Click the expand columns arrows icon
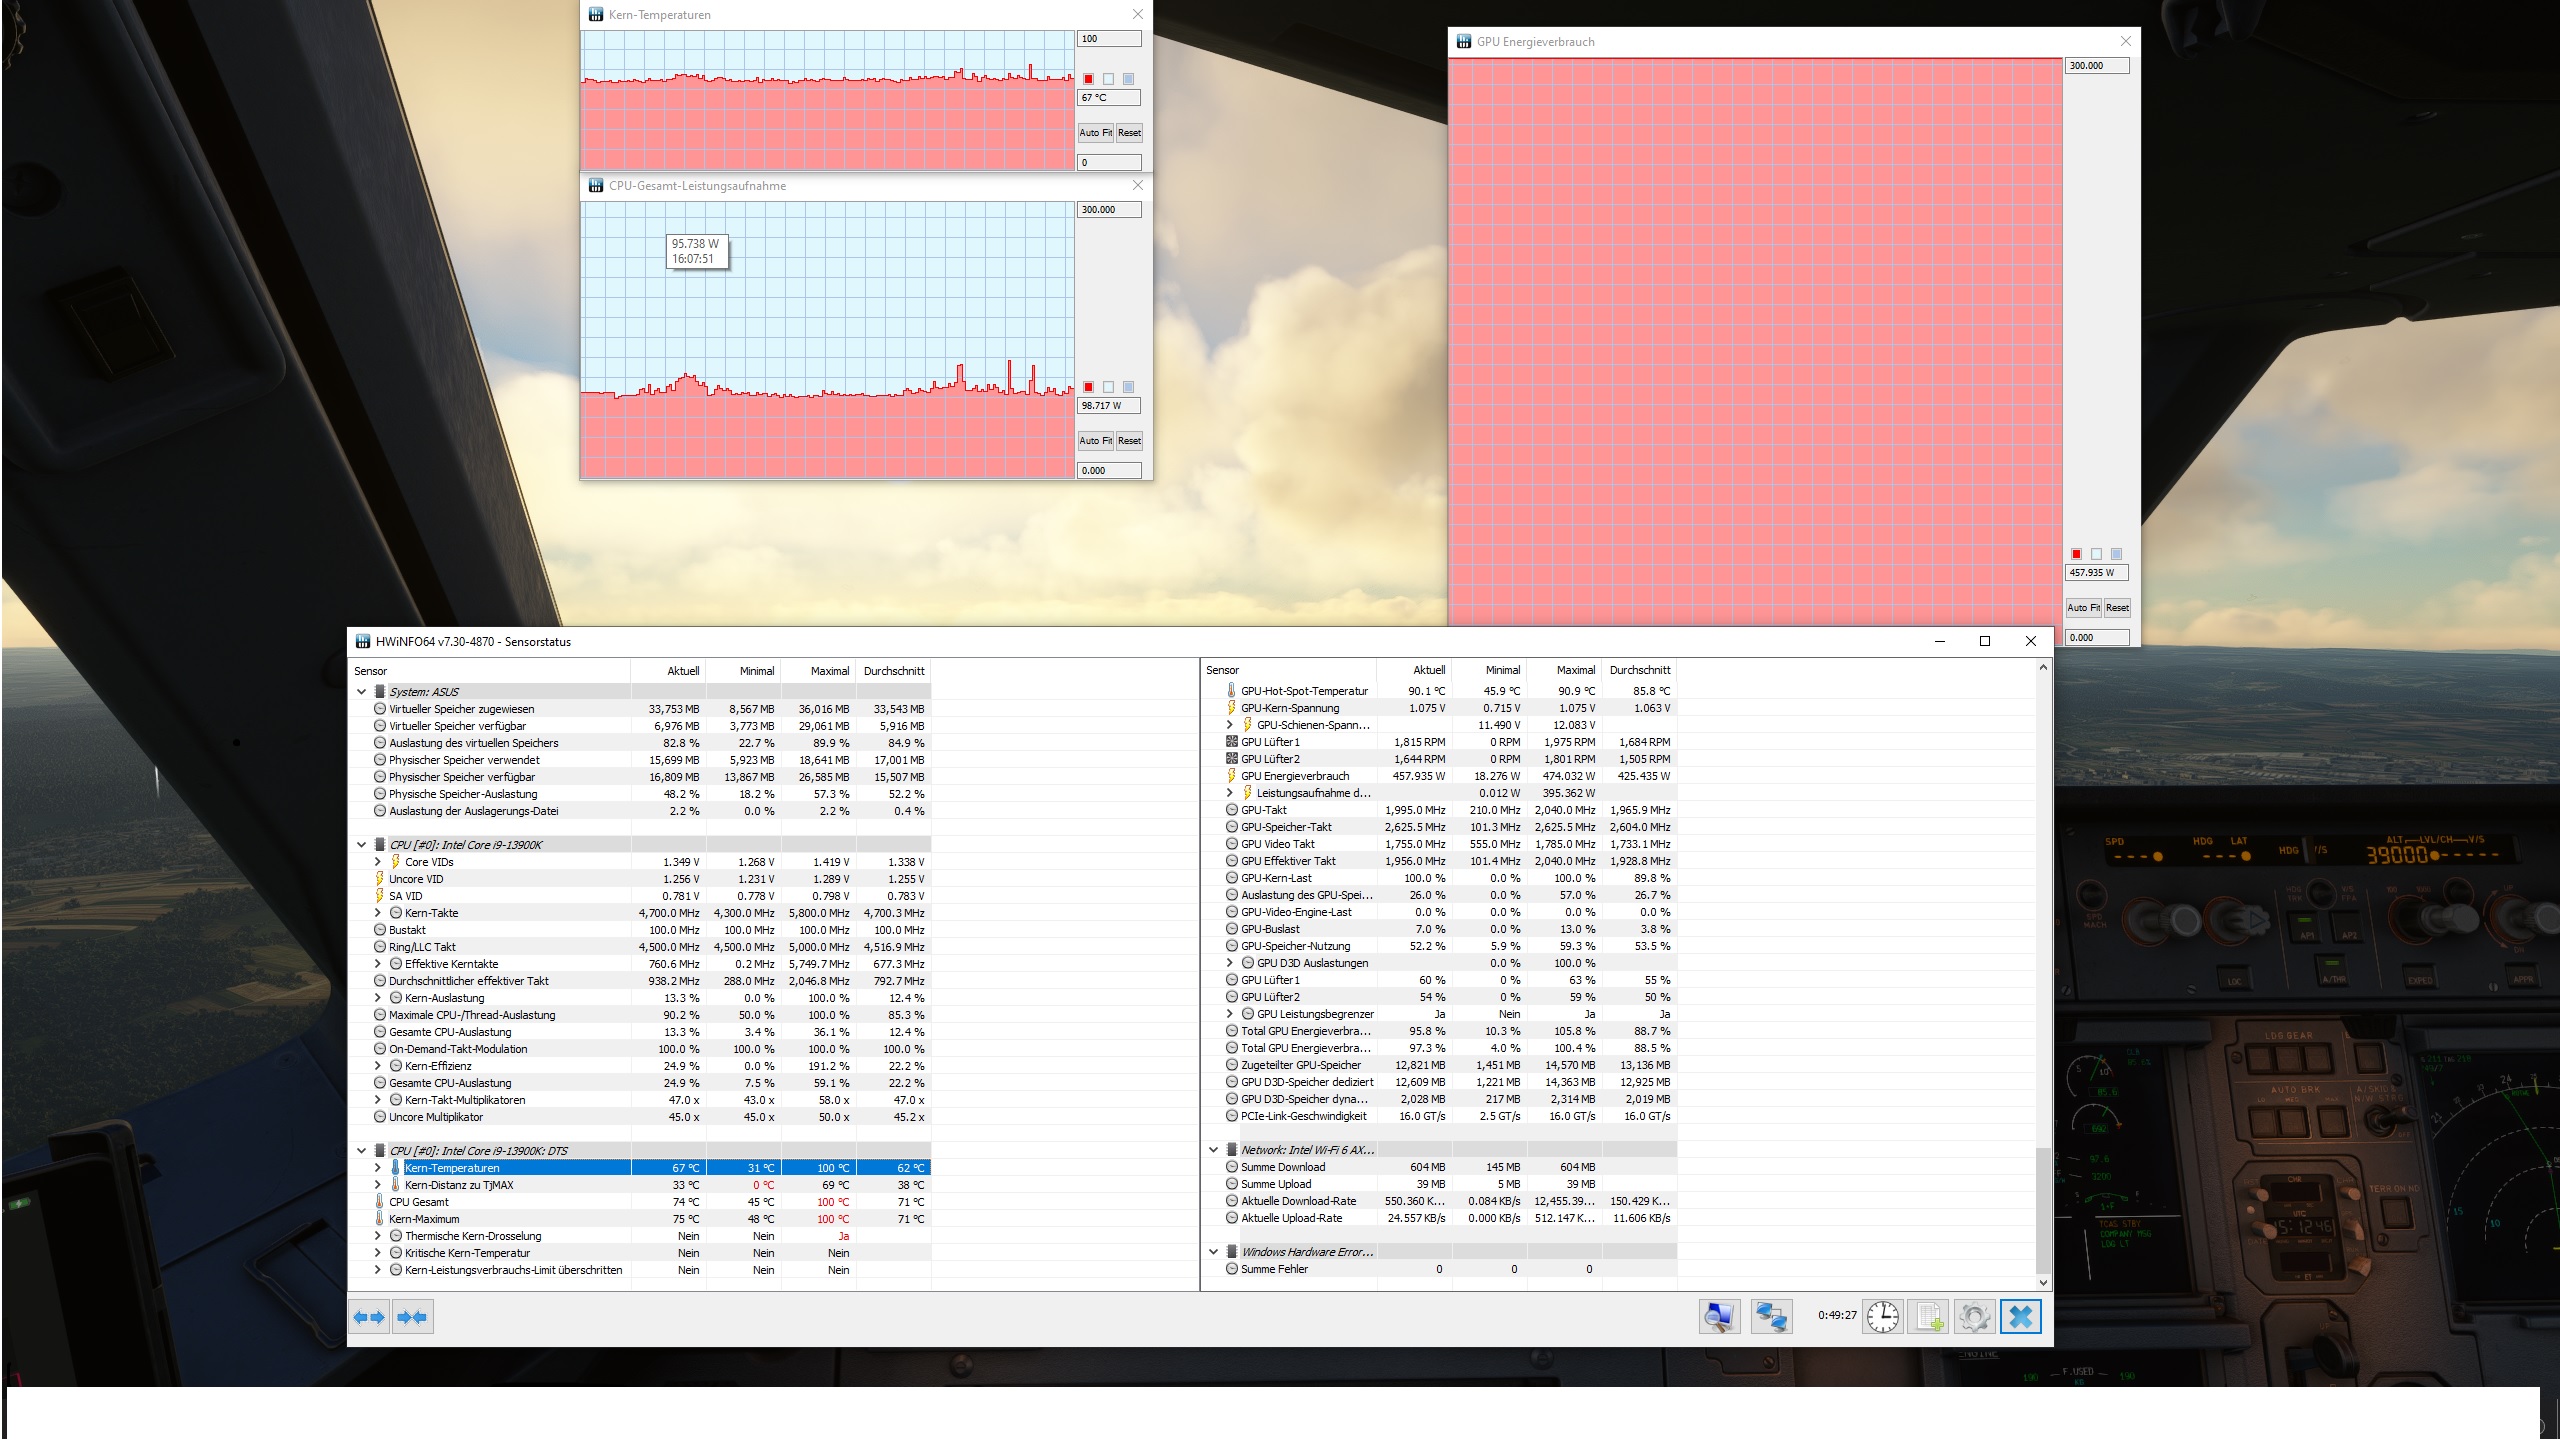Image resolution: width=2560 pixels, height=1440 pixels. coord(369,1317)
